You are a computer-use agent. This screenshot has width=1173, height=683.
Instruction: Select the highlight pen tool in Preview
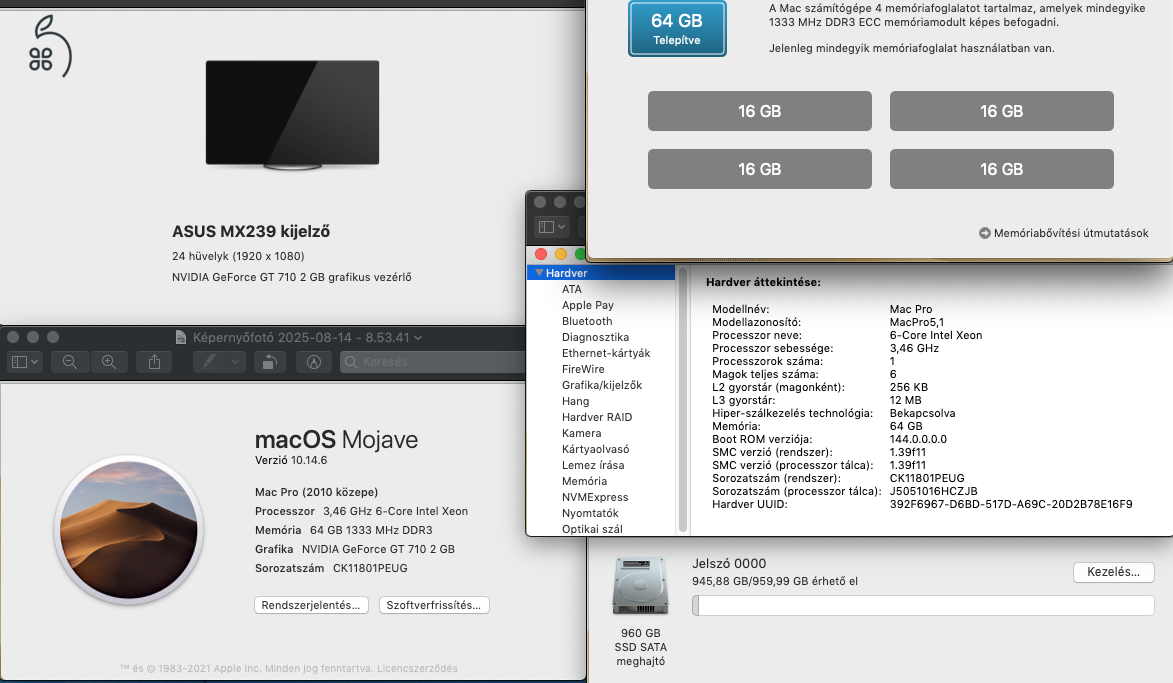pyautogui.click(x=210, y=362)
